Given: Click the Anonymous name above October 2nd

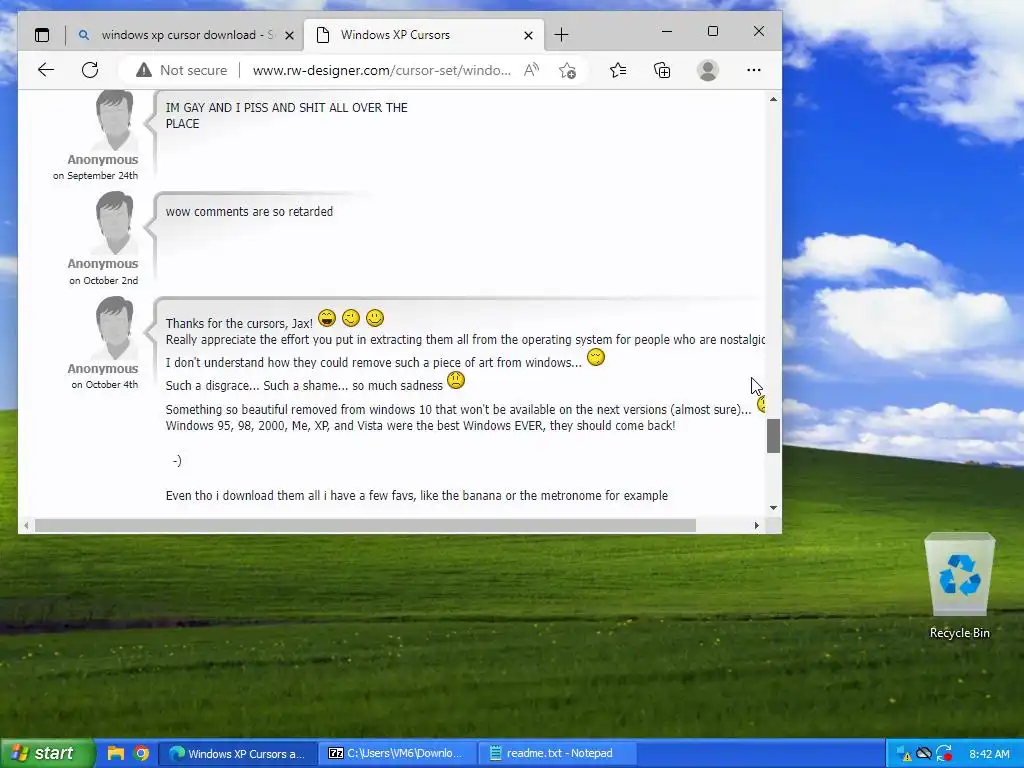Looking at the screenshot, I should [x=103, y=264].
